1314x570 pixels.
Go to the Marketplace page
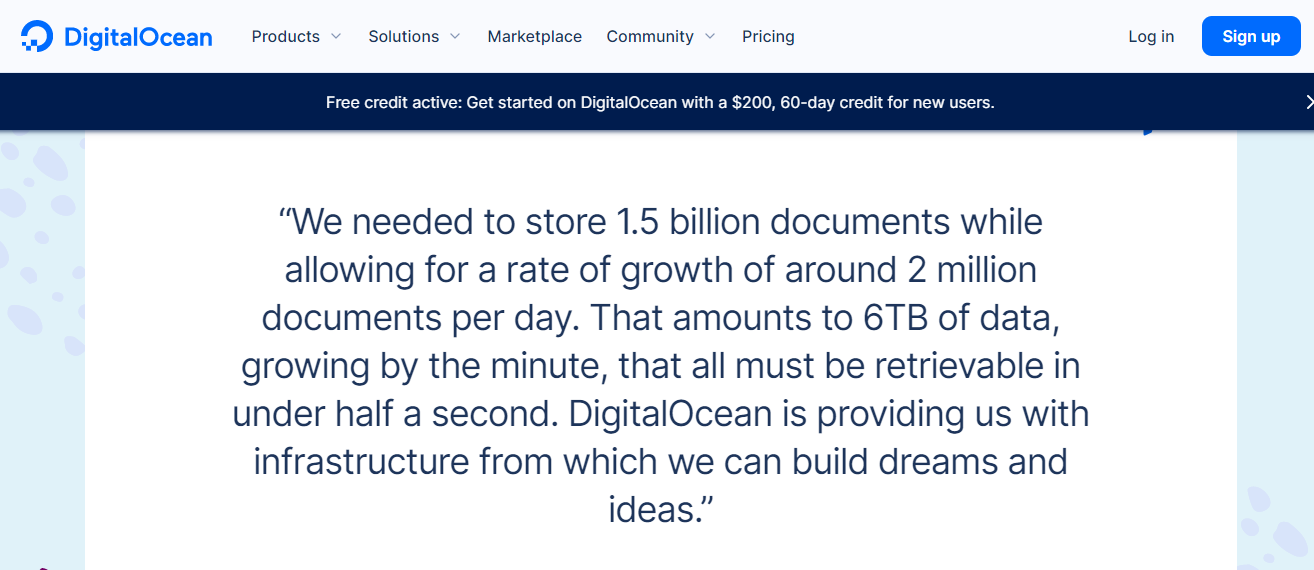[535, 36]
